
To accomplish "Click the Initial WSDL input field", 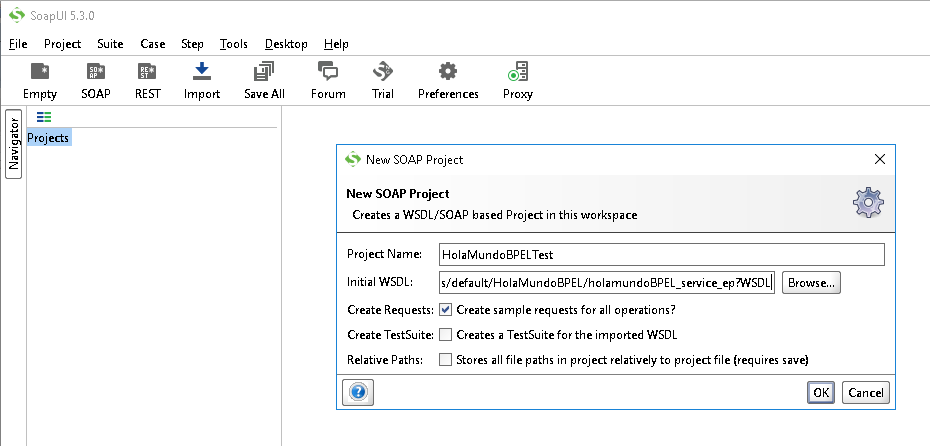I will tap(607, 283).
